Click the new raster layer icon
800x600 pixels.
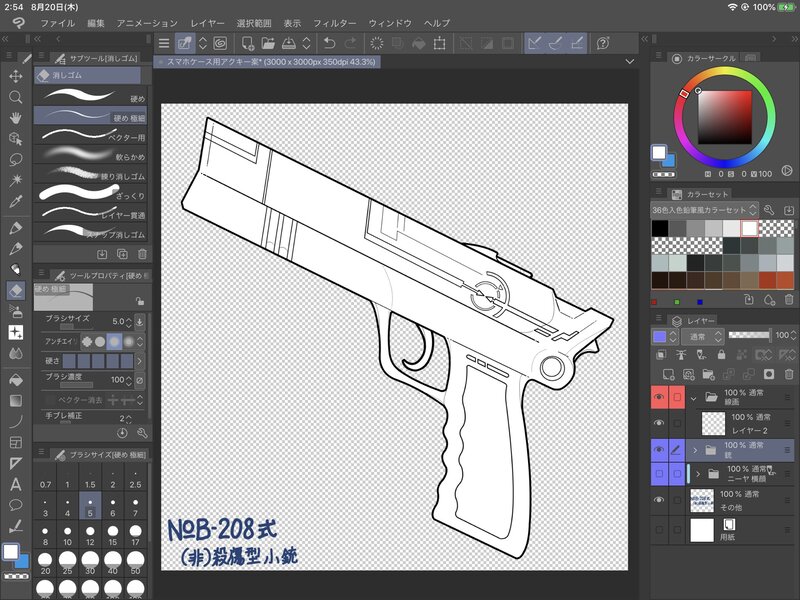click(x=669, y=374)
